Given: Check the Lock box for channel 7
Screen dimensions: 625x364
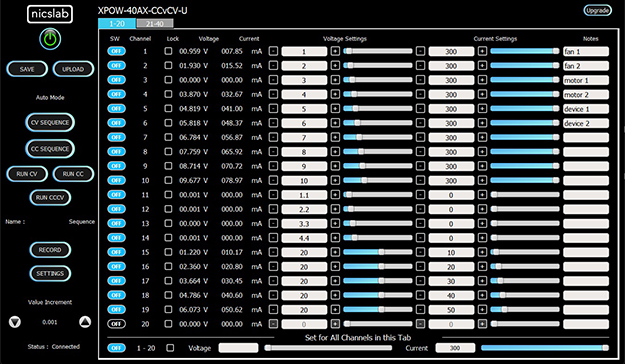Looking at the screenshot, I should tap(169, 138).
